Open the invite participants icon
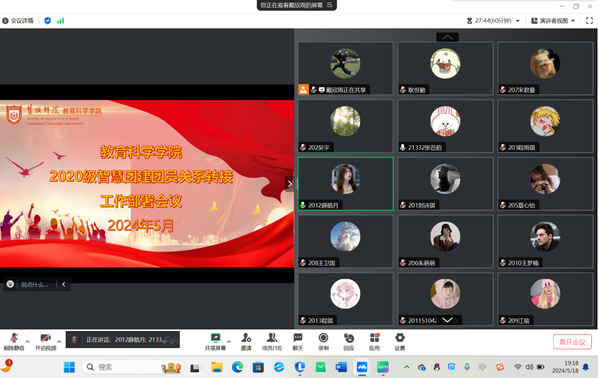Viewport: 598px width, 378px height. [246, 341]
